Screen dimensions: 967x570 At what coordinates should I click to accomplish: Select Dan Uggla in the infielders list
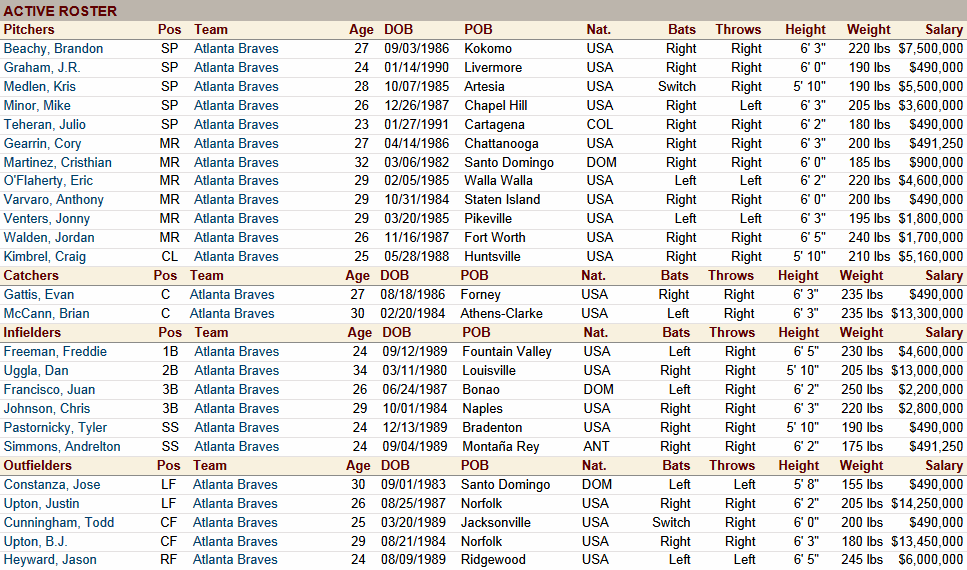34,370
